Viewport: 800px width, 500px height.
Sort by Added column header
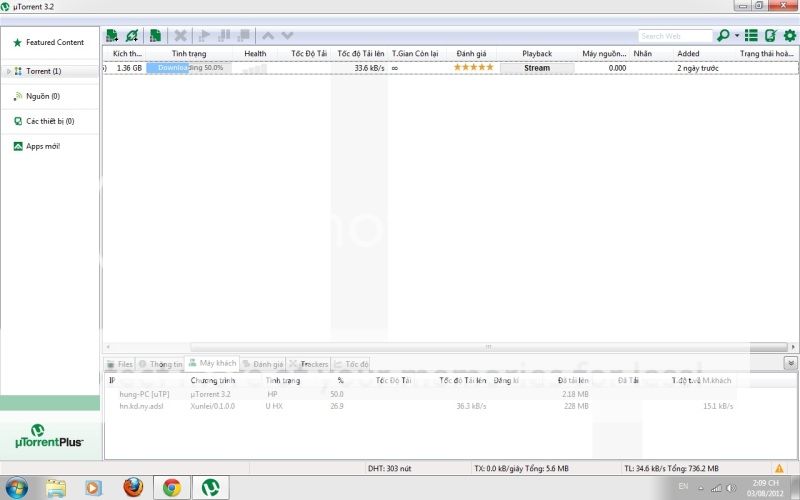coord(688,54)
